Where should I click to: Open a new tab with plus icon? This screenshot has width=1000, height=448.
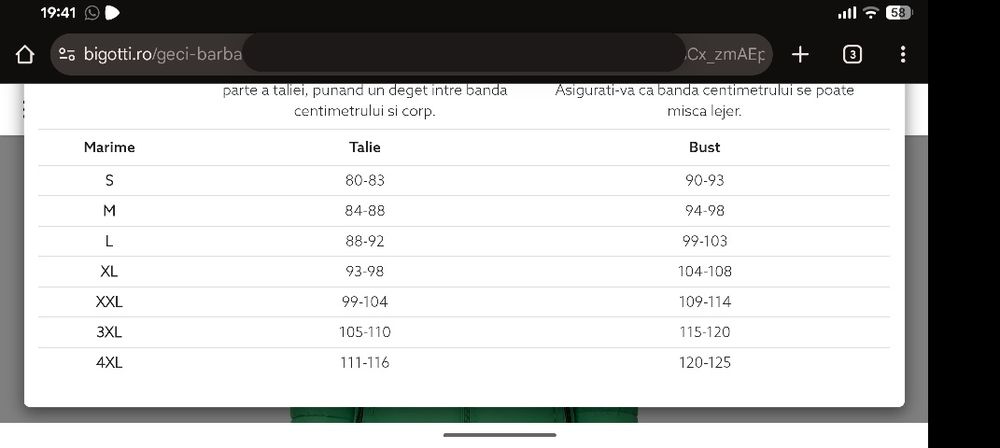tap(800, 55)
